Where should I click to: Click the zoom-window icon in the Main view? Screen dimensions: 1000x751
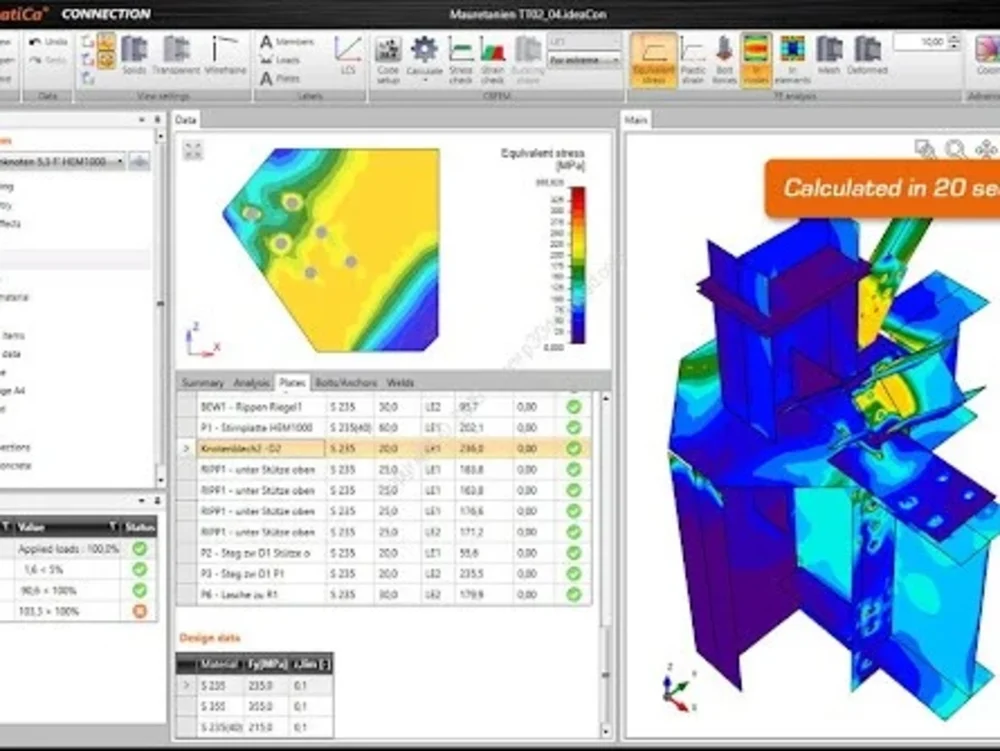pos(925,149)
